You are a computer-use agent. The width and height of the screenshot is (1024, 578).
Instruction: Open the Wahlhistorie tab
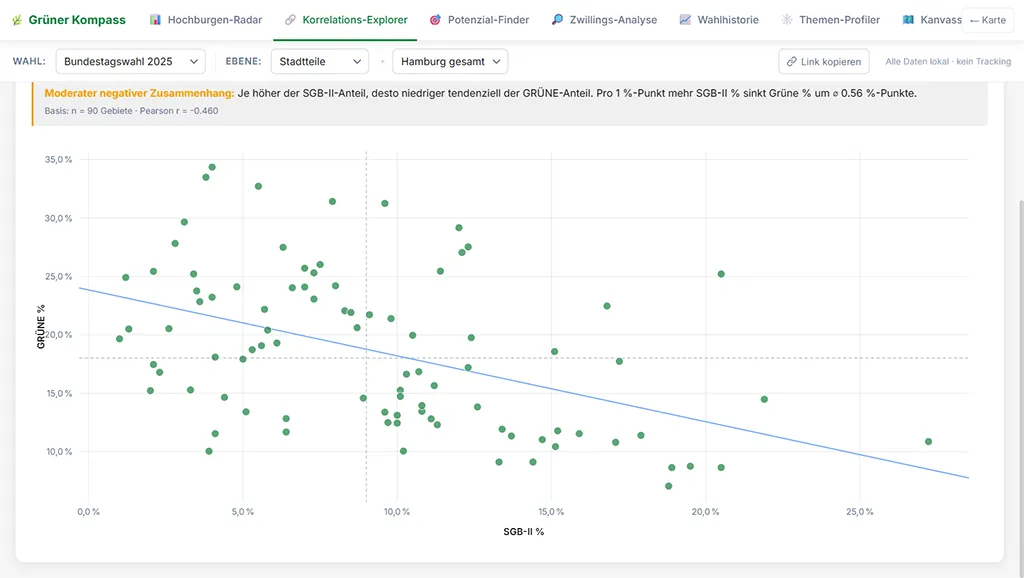pos(719,20)
